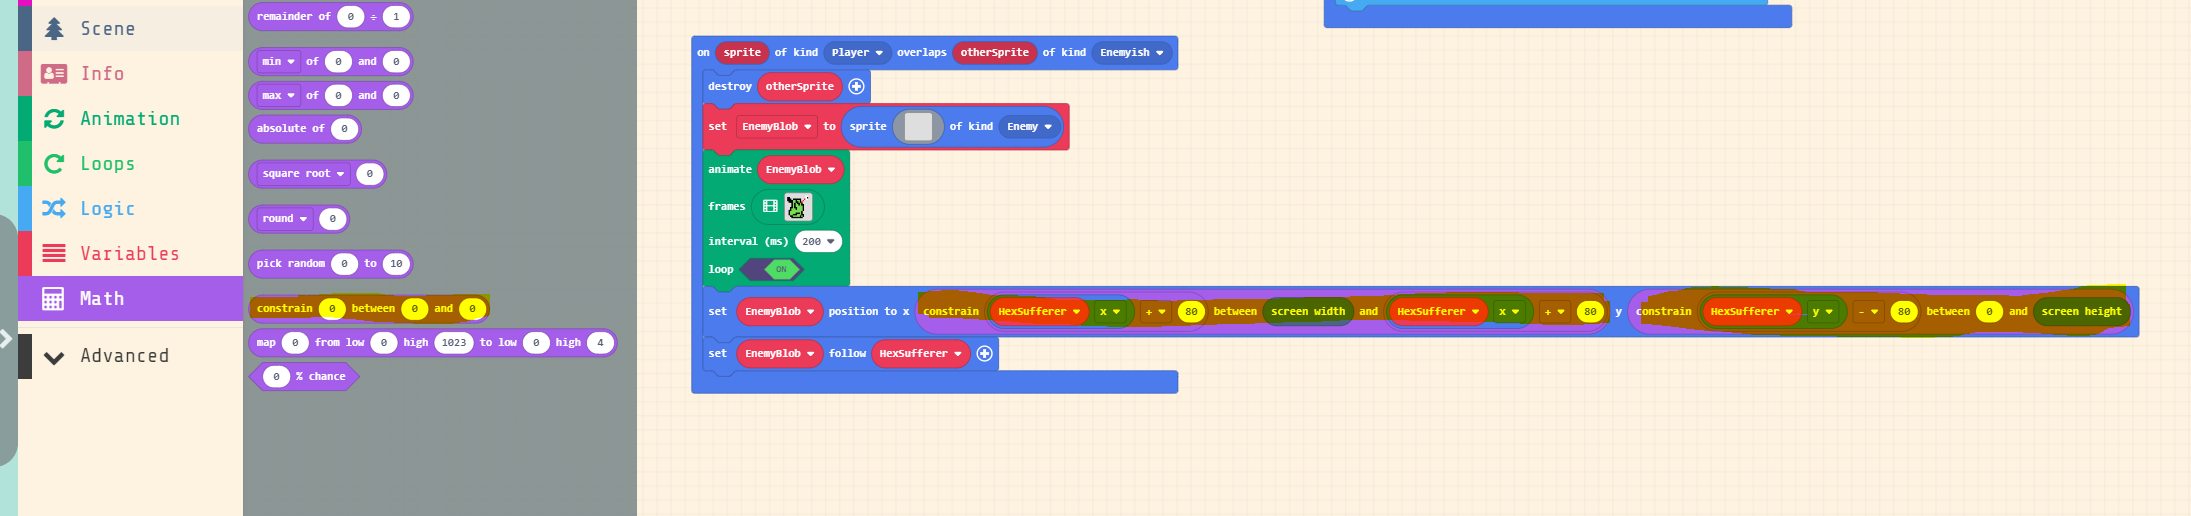Open the animation frames film editor icon

[x=770, y=206]
